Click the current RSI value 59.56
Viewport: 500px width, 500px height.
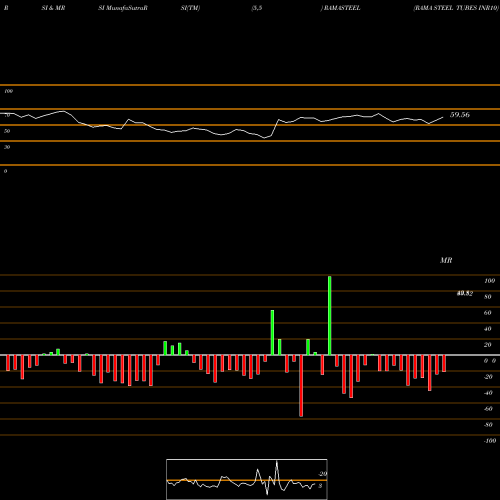460,115
